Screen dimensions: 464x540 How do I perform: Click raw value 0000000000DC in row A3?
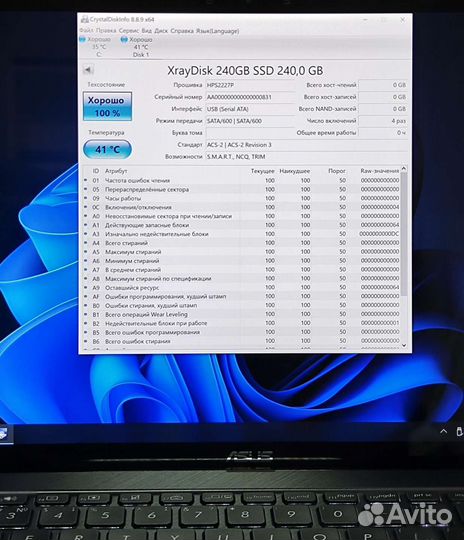point(379,234)
